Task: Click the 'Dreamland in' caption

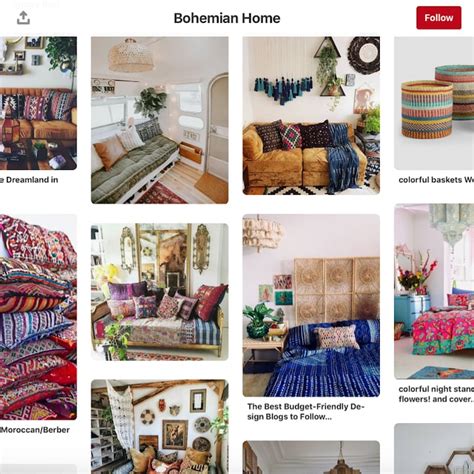Action: click(x=29, y=180)
